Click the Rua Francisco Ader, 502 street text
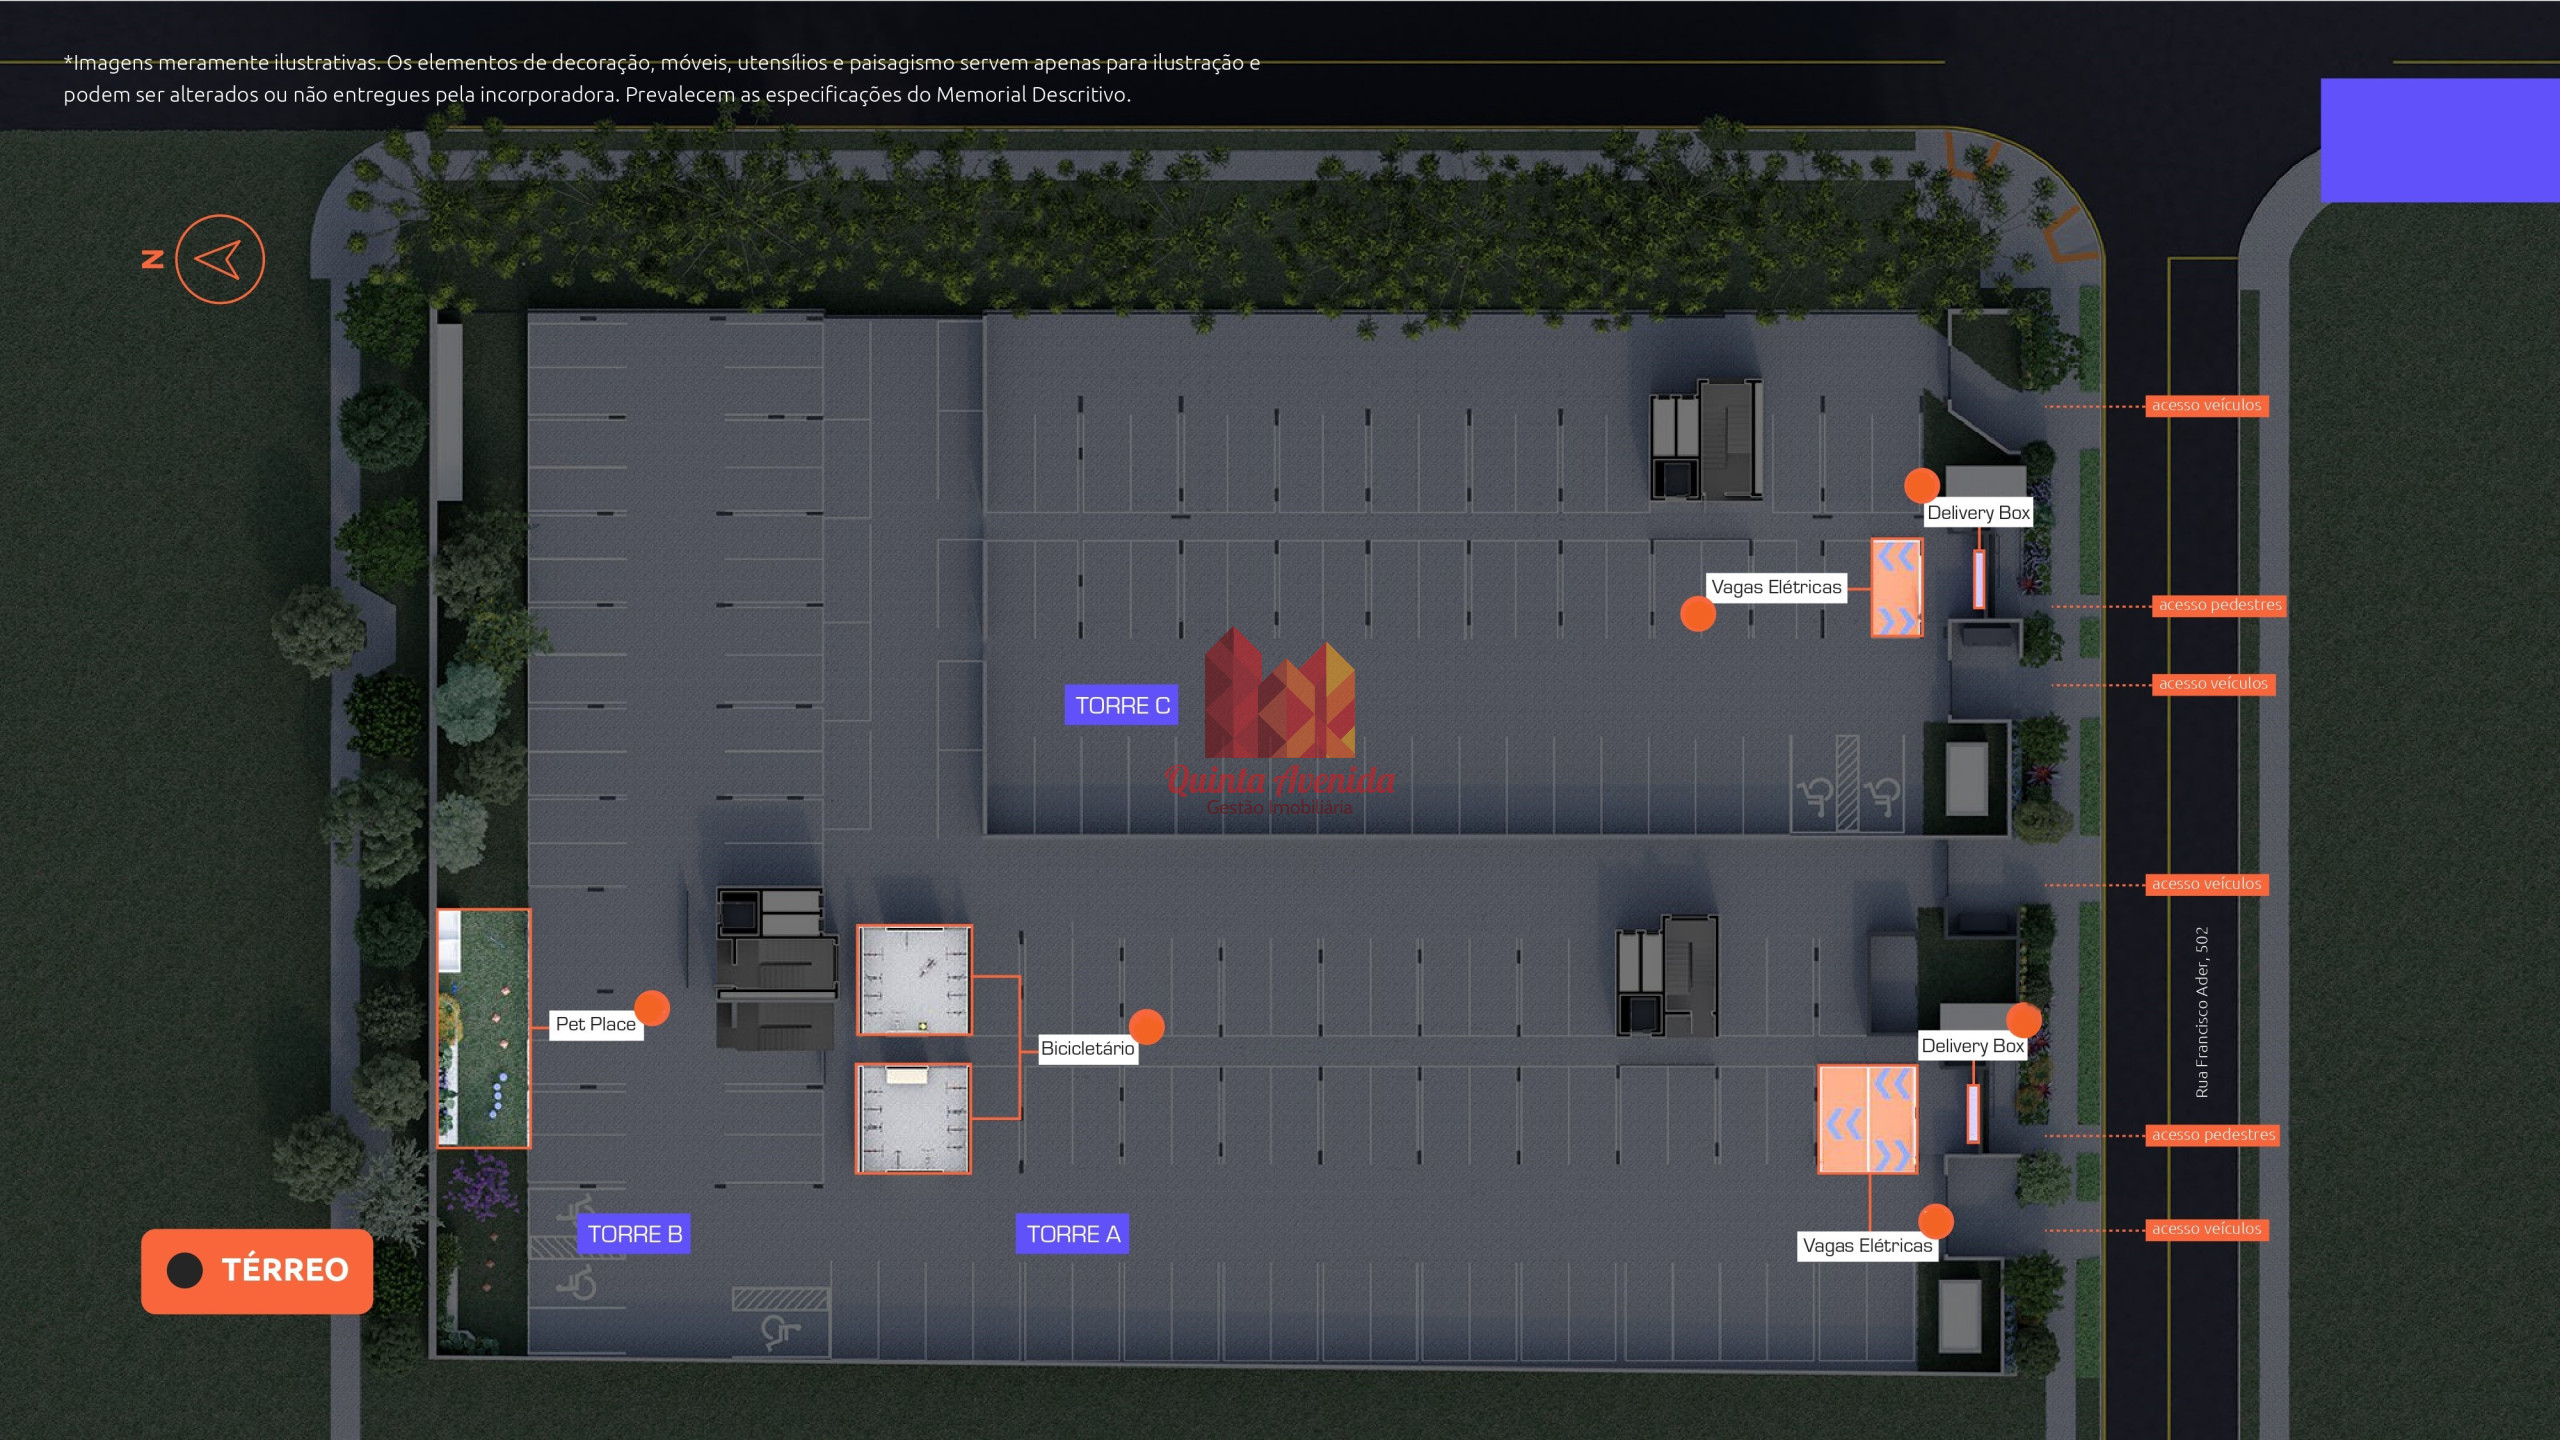Viewport: 2560px width, 1440px height. point(2201,1012)
